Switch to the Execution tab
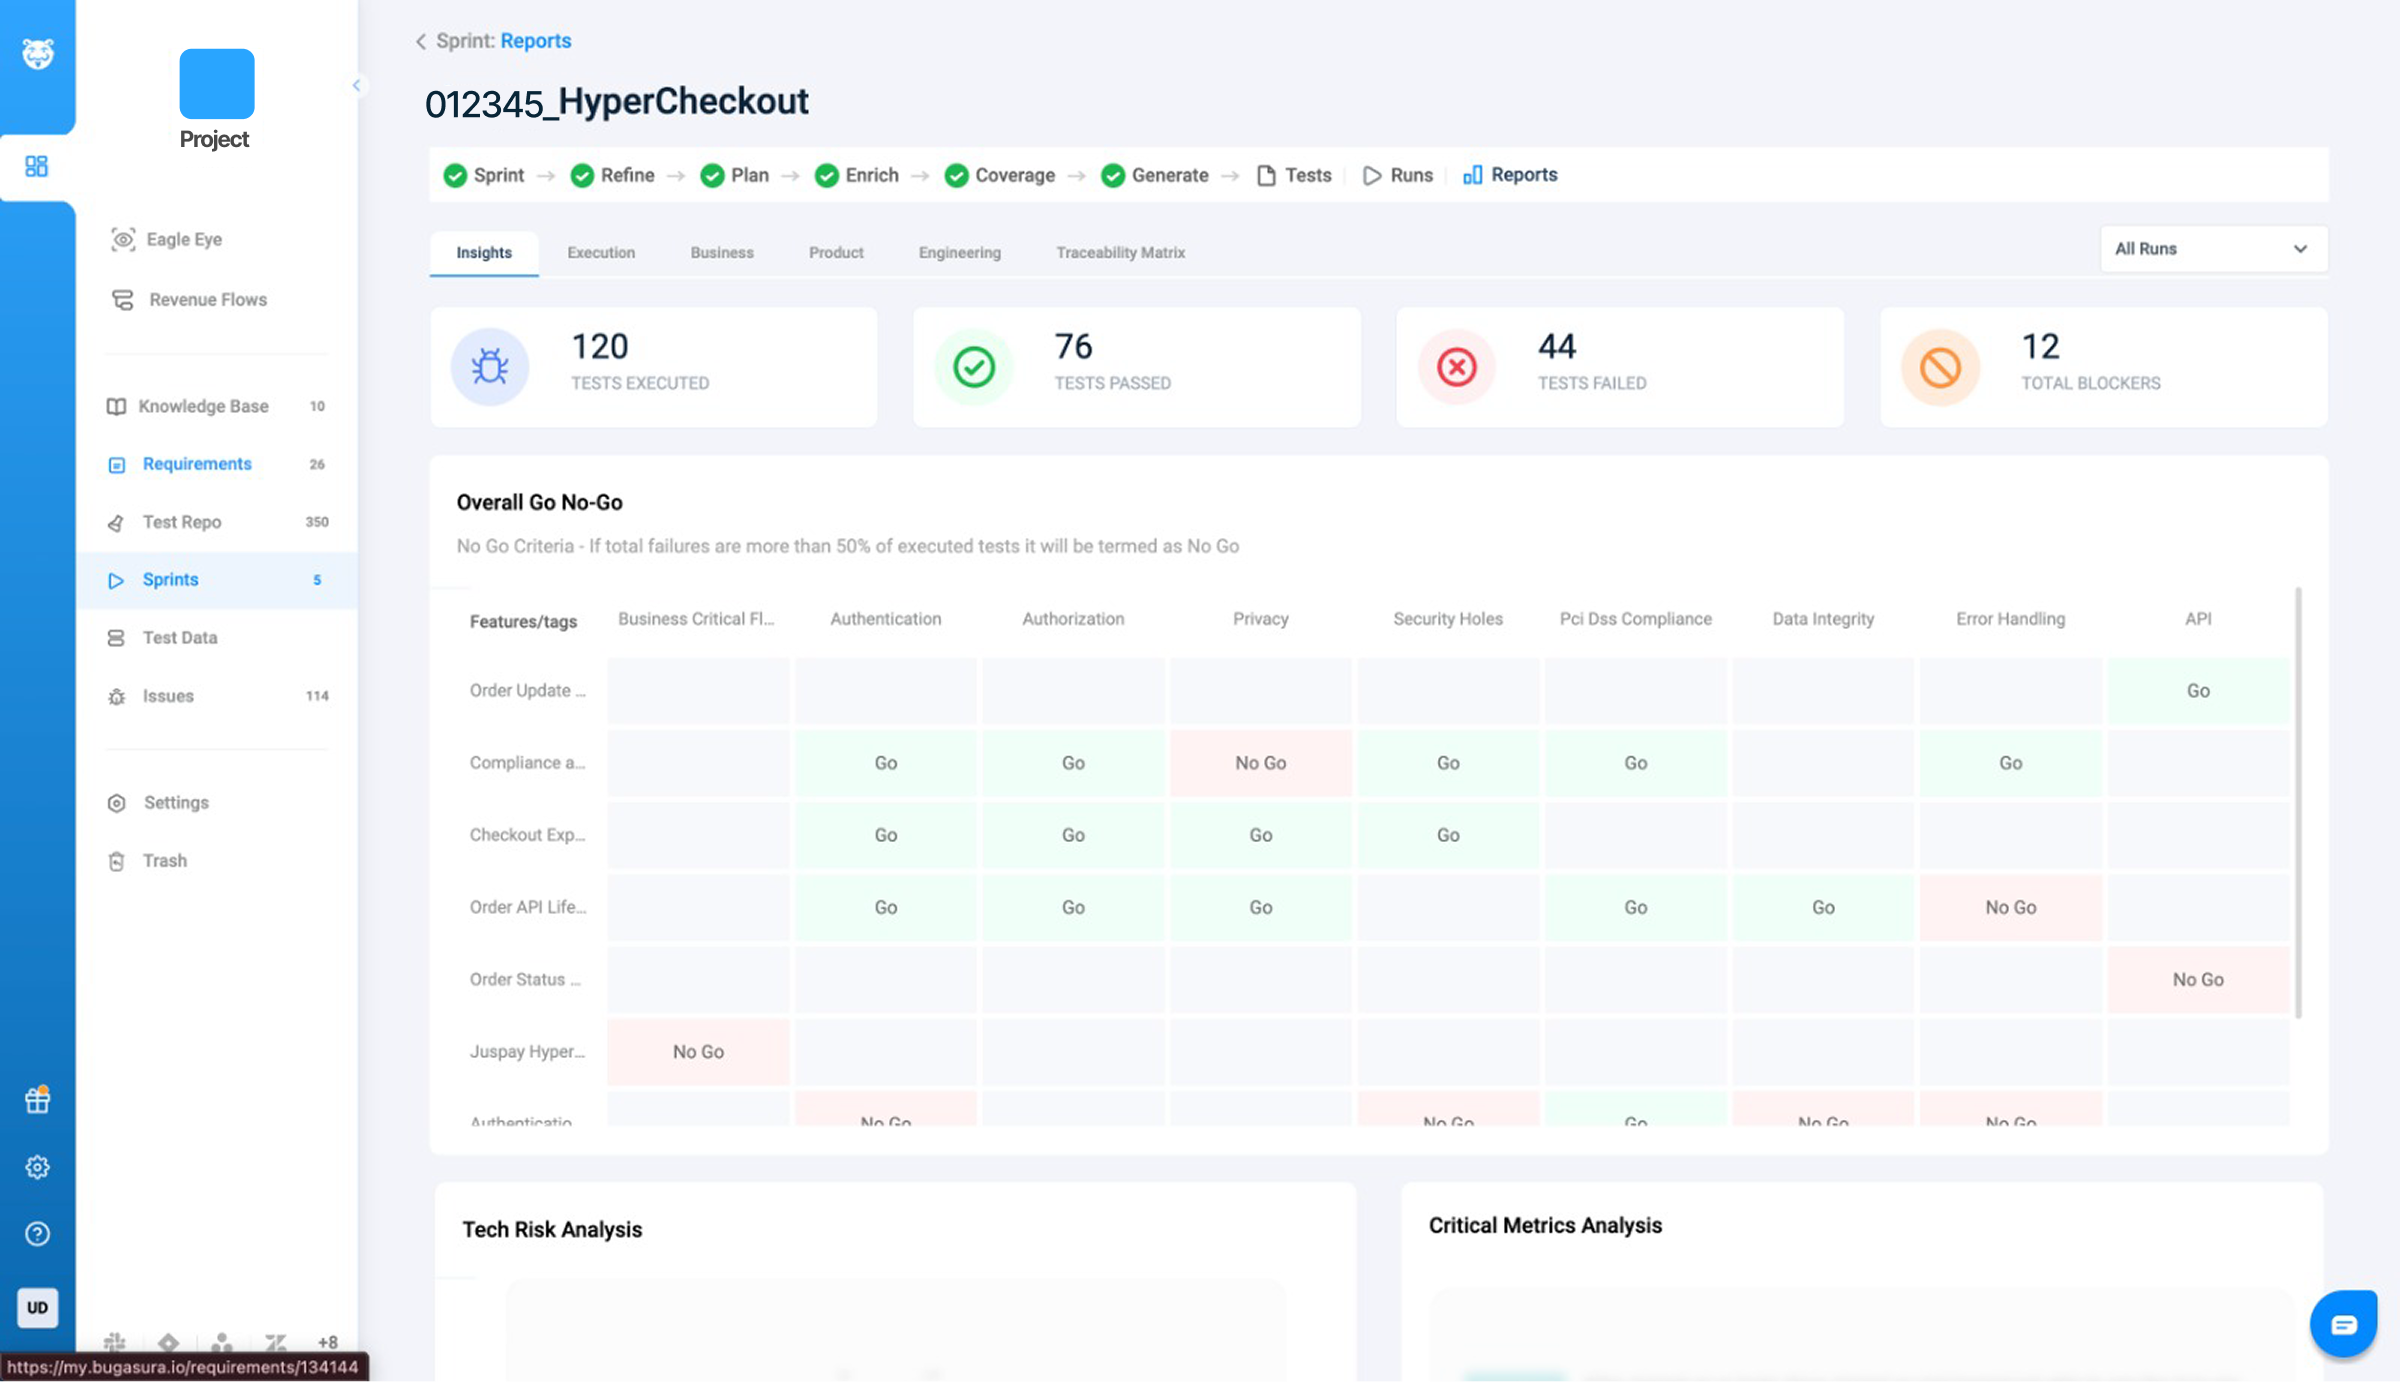2400x1382 pixels. [601, 252]
